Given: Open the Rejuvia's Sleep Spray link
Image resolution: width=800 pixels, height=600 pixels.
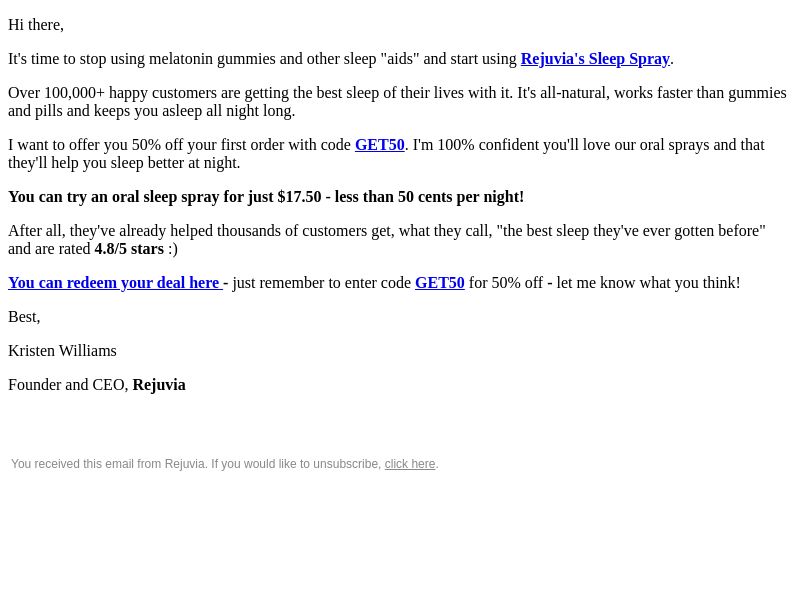Looking at the screenshot, I should (x=595, y=59).
